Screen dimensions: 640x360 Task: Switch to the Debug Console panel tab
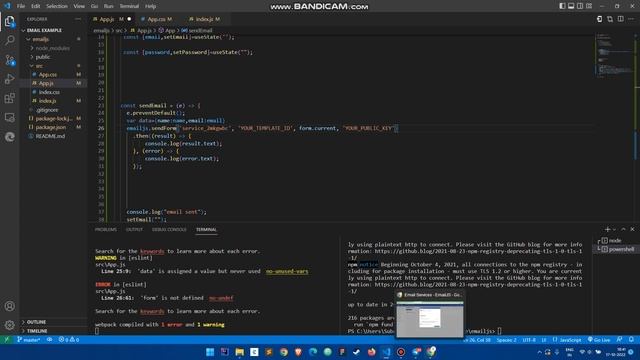tap(169, 229)
